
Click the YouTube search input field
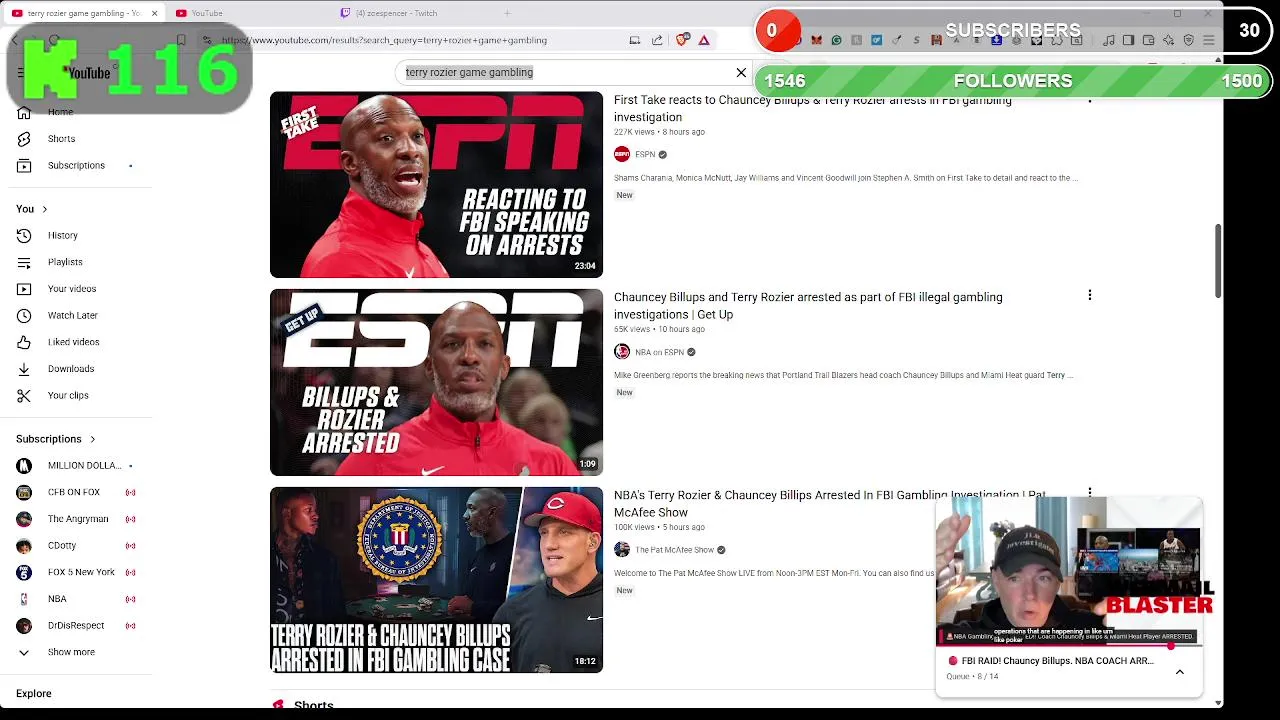coord(565,72)
